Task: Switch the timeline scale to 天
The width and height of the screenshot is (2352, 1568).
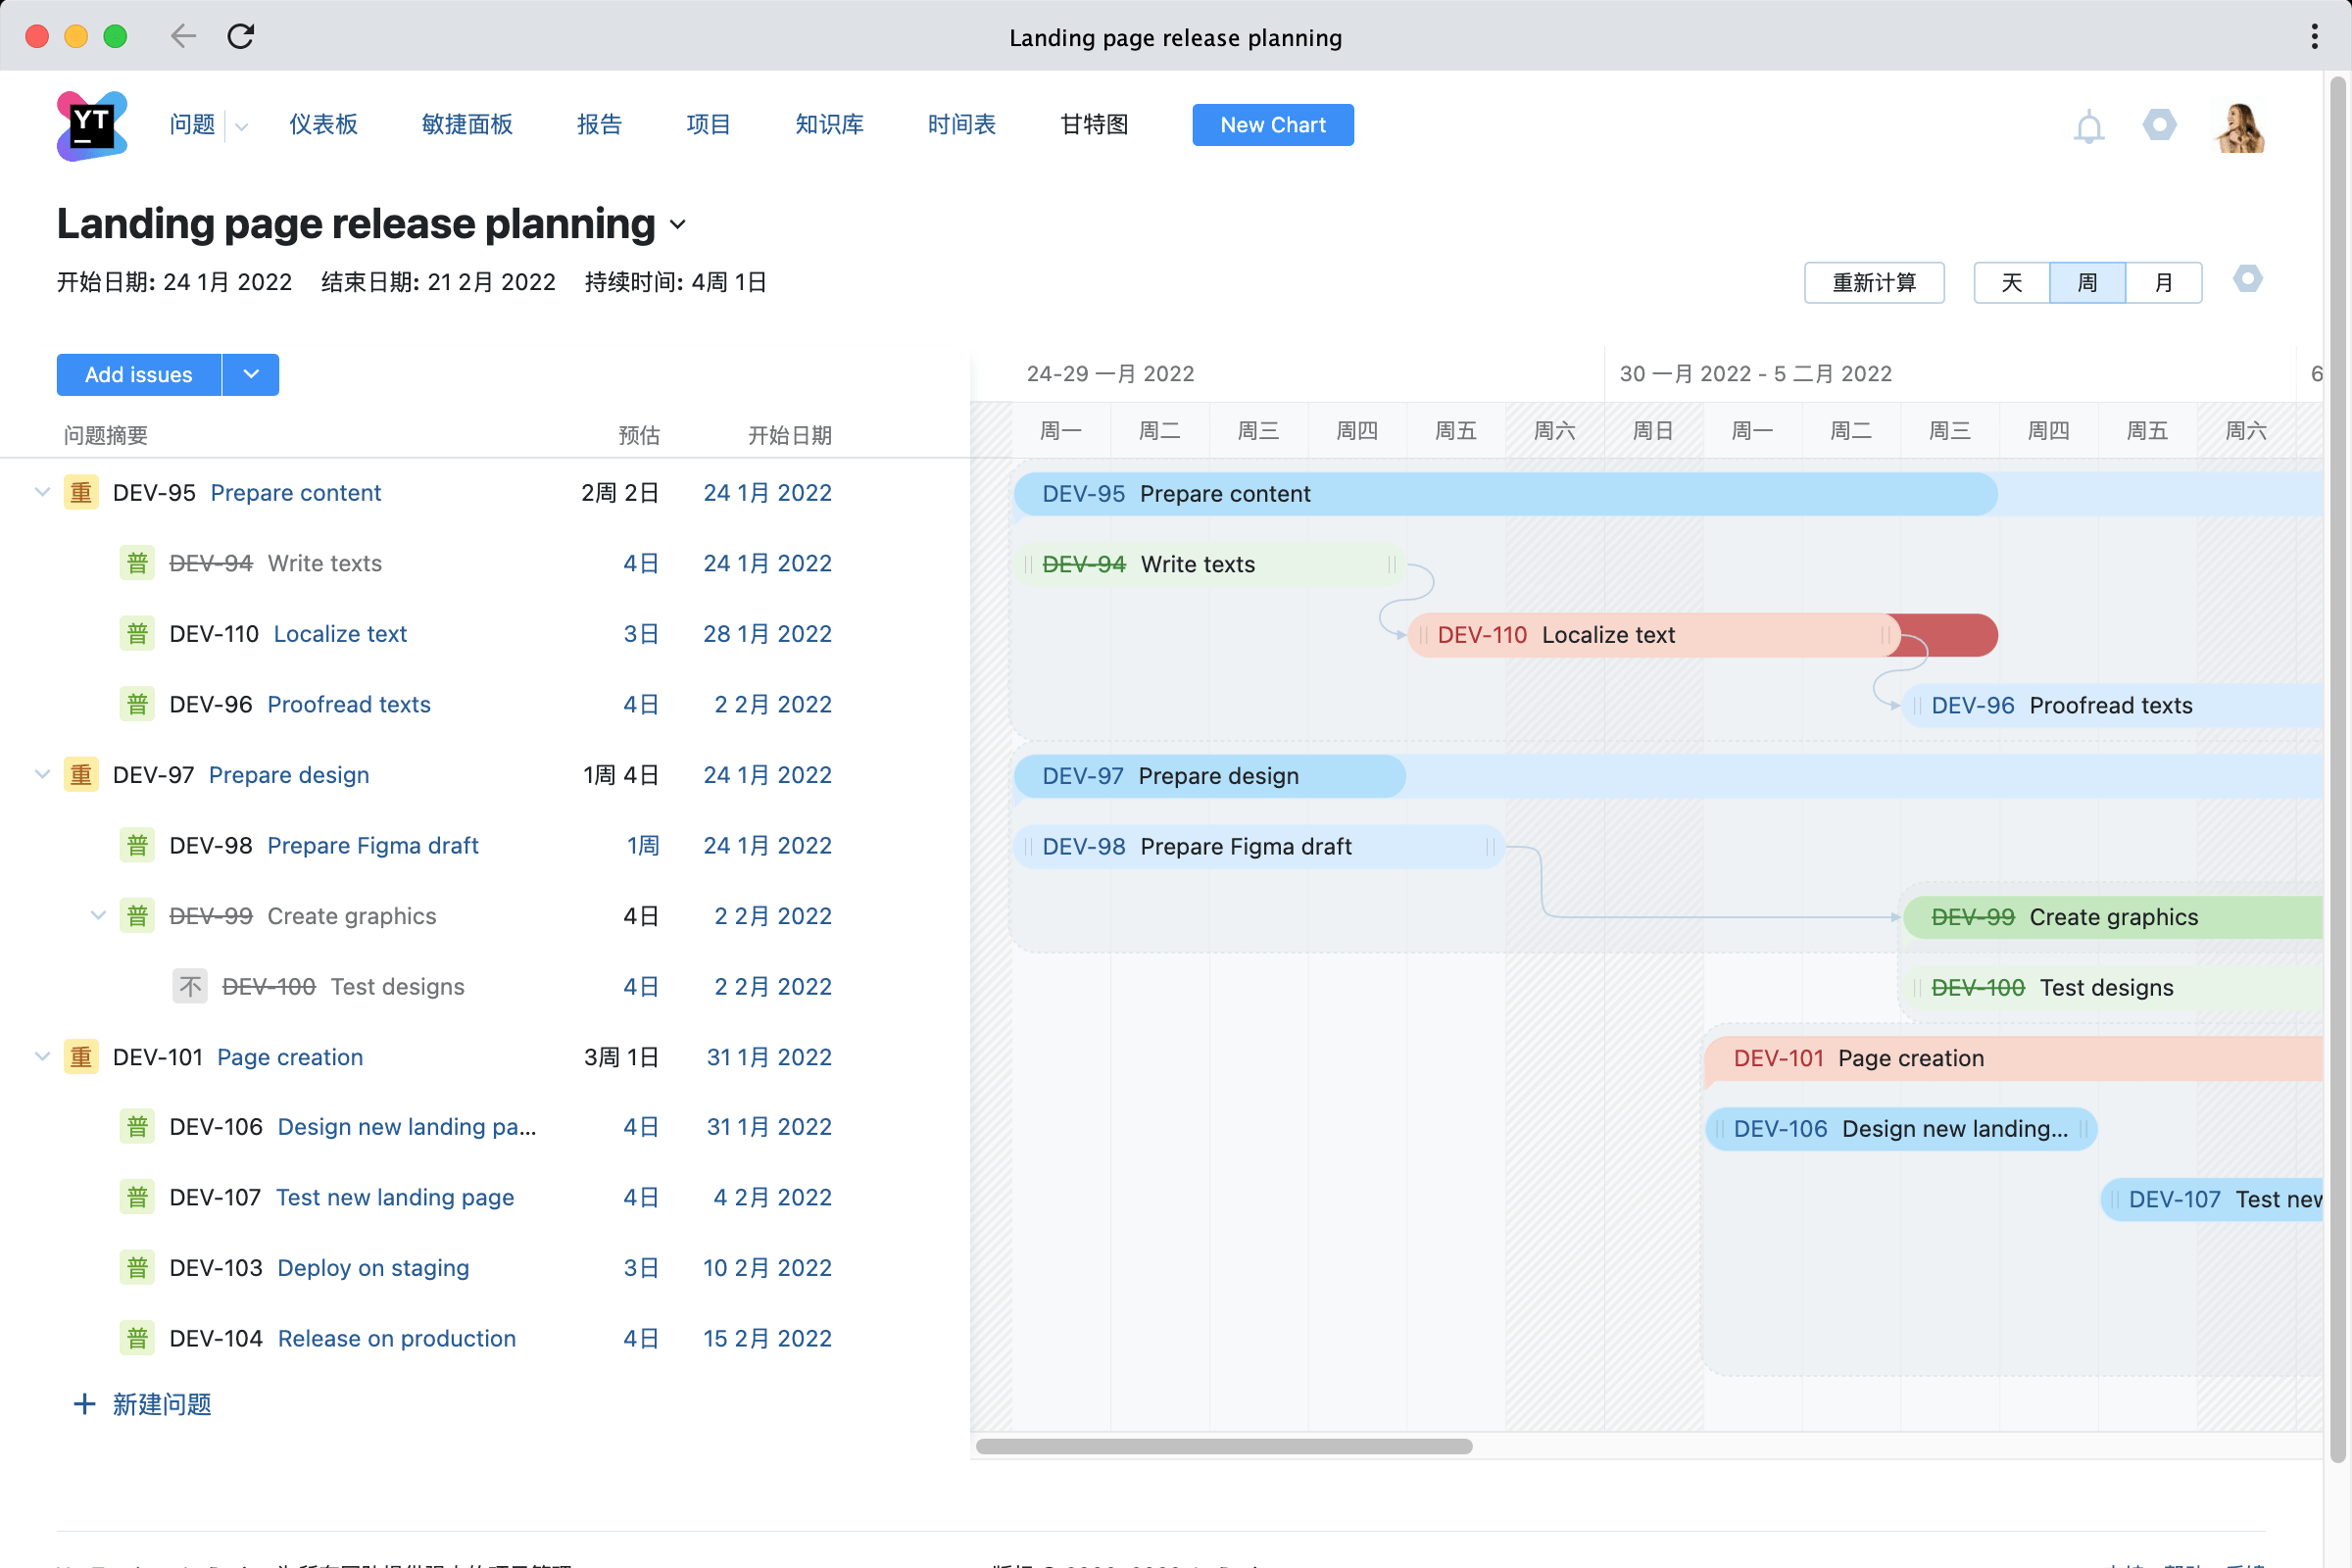Action: (2011, 283)
